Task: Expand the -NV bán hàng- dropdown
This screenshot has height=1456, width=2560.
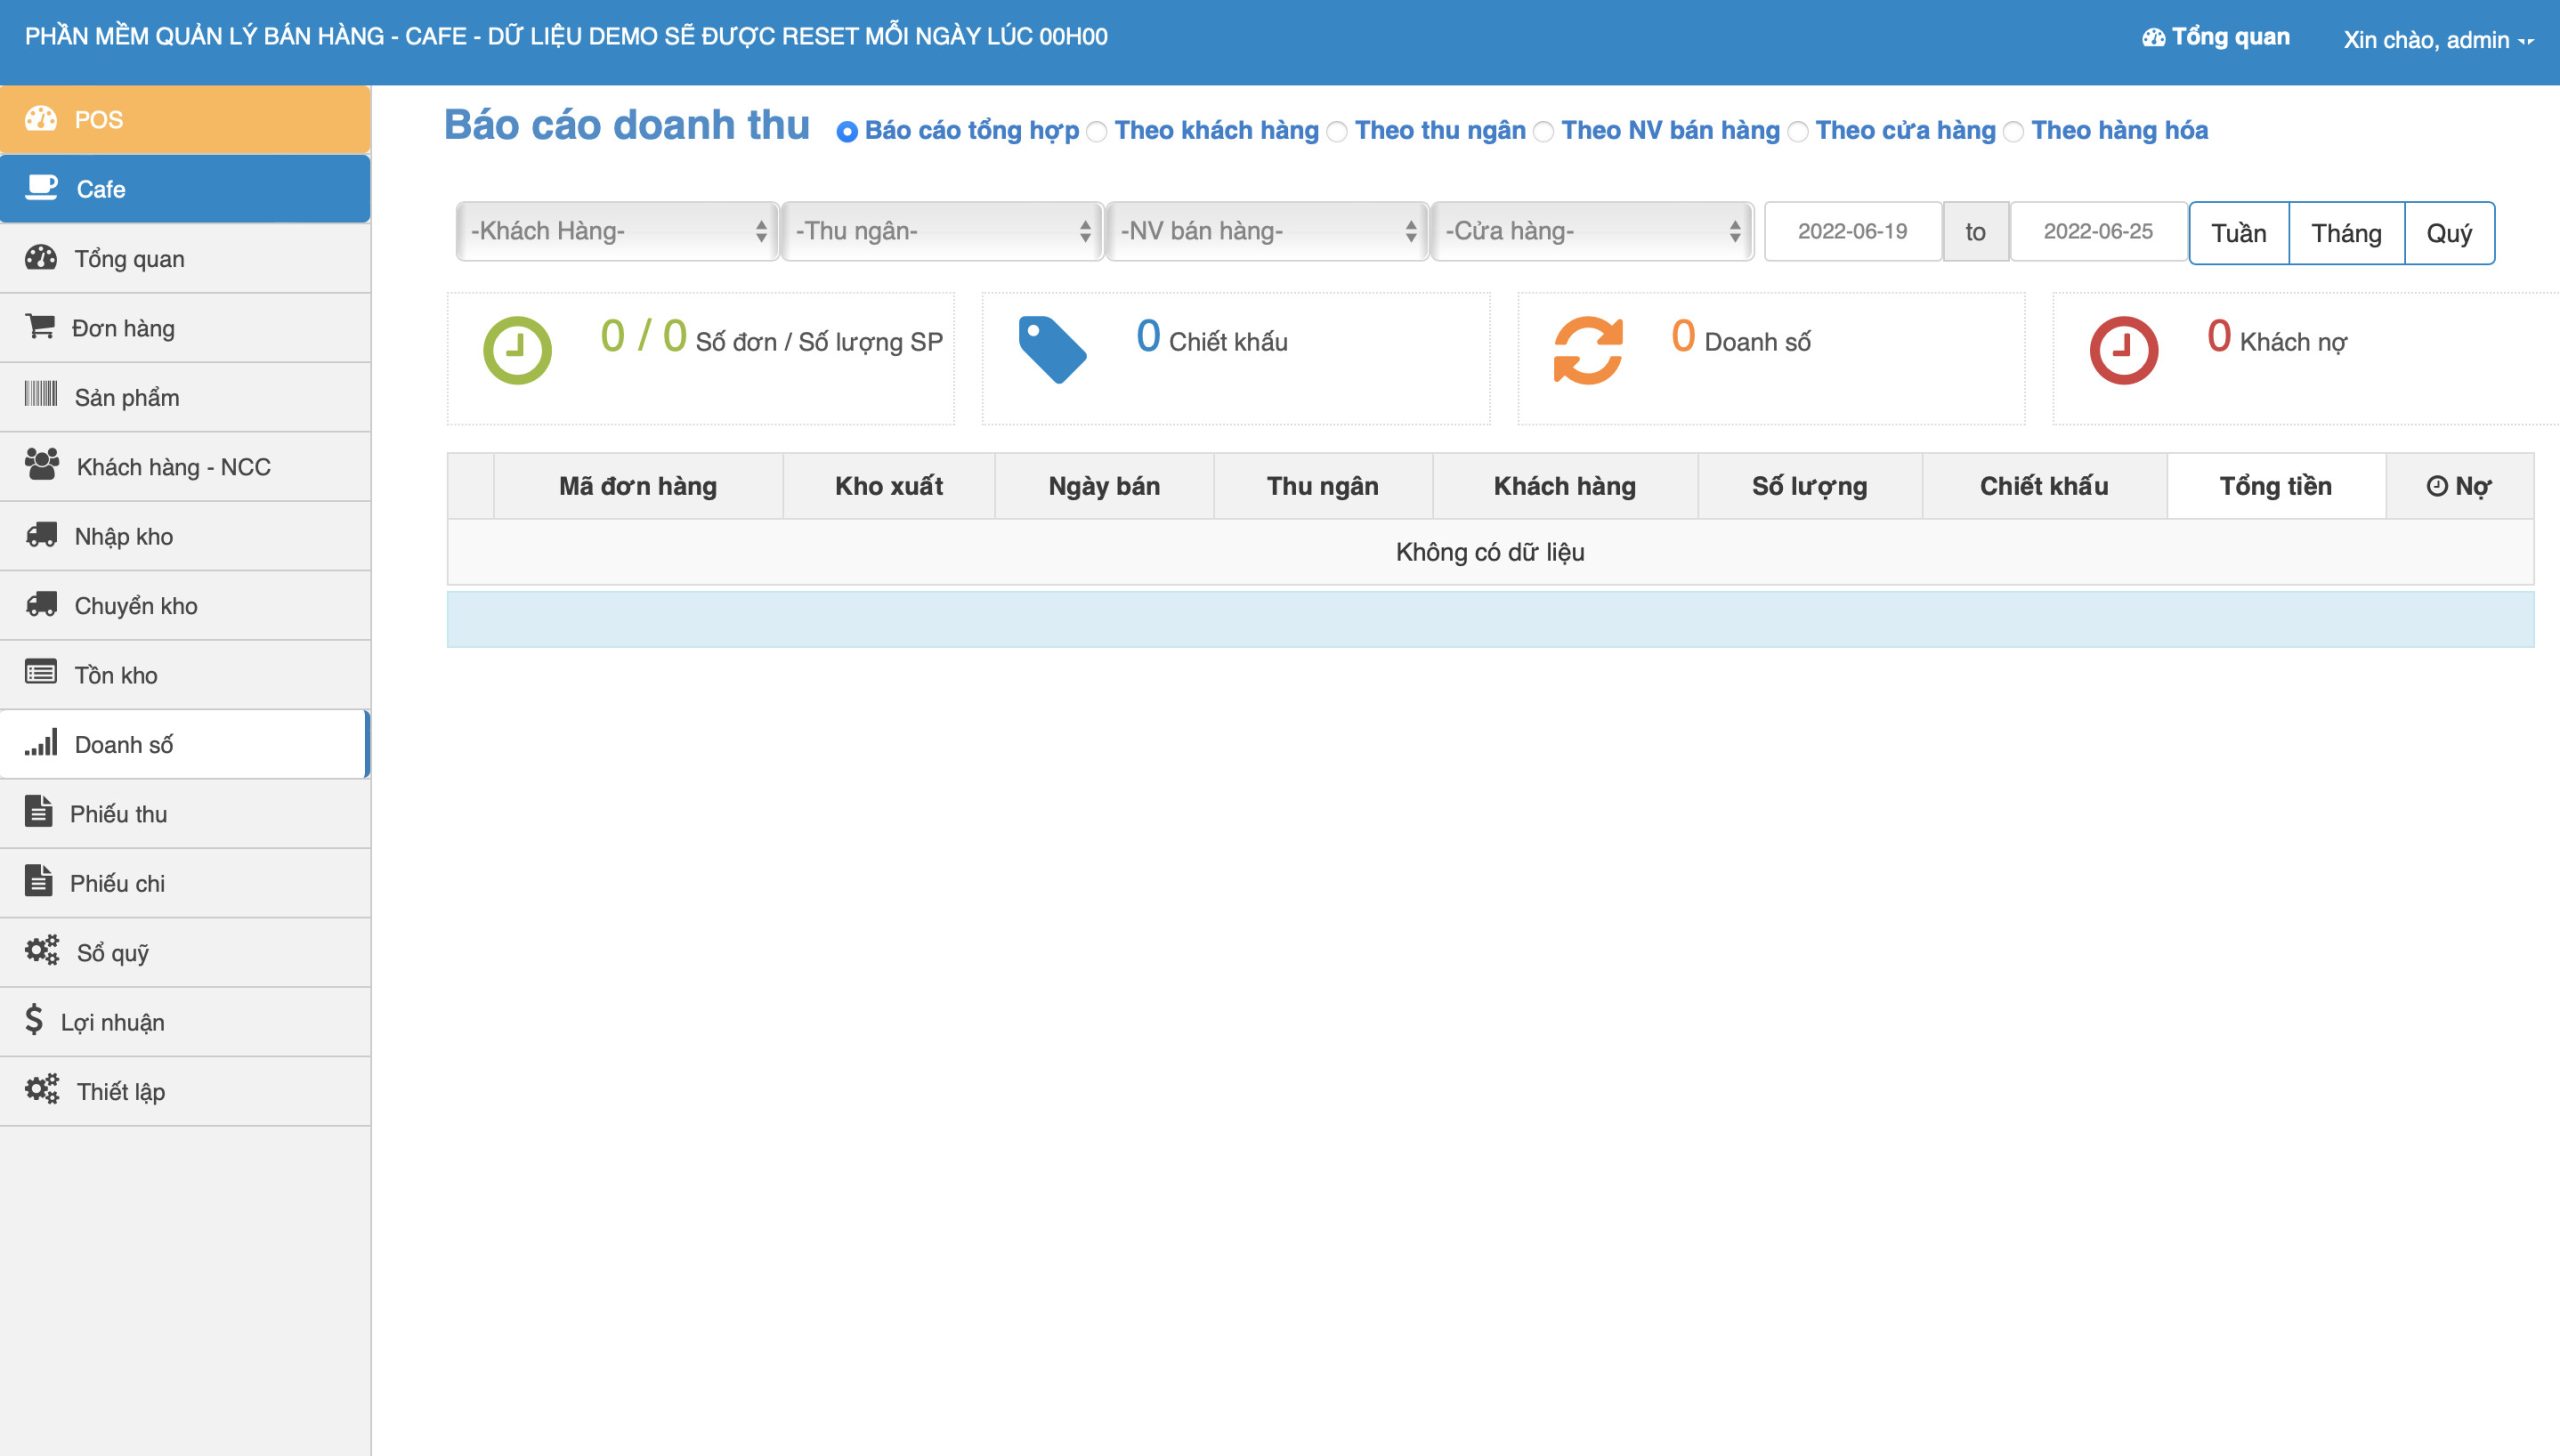Action: [x=1267, y=231]
